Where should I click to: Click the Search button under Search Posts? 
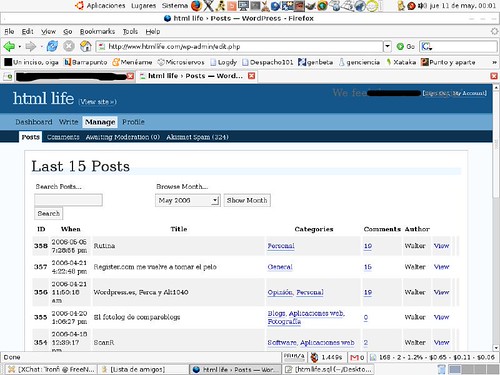click(49, 213)
